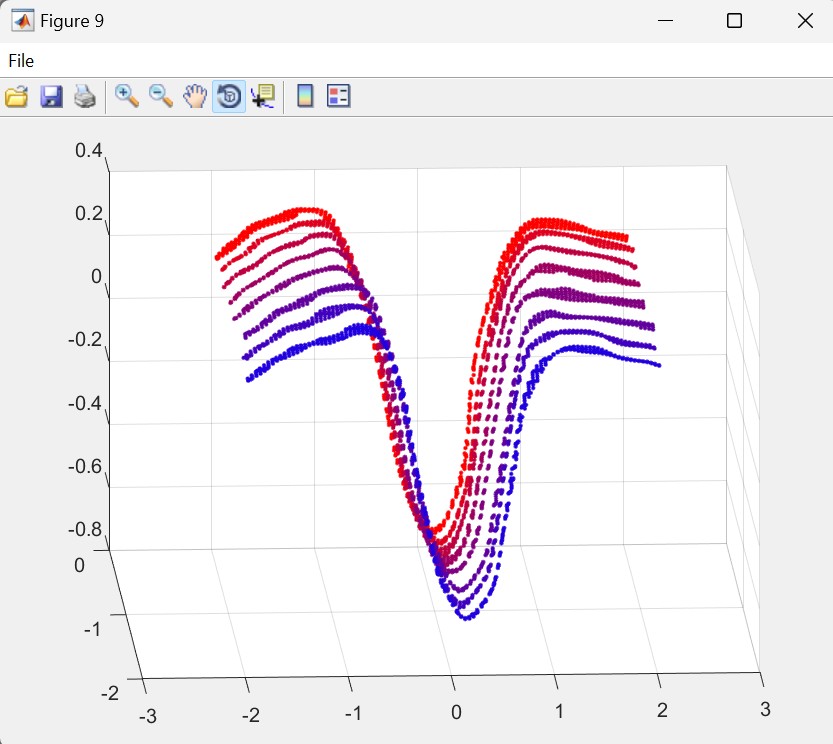Insert a legend using the toolbar icon

point(339,96)
